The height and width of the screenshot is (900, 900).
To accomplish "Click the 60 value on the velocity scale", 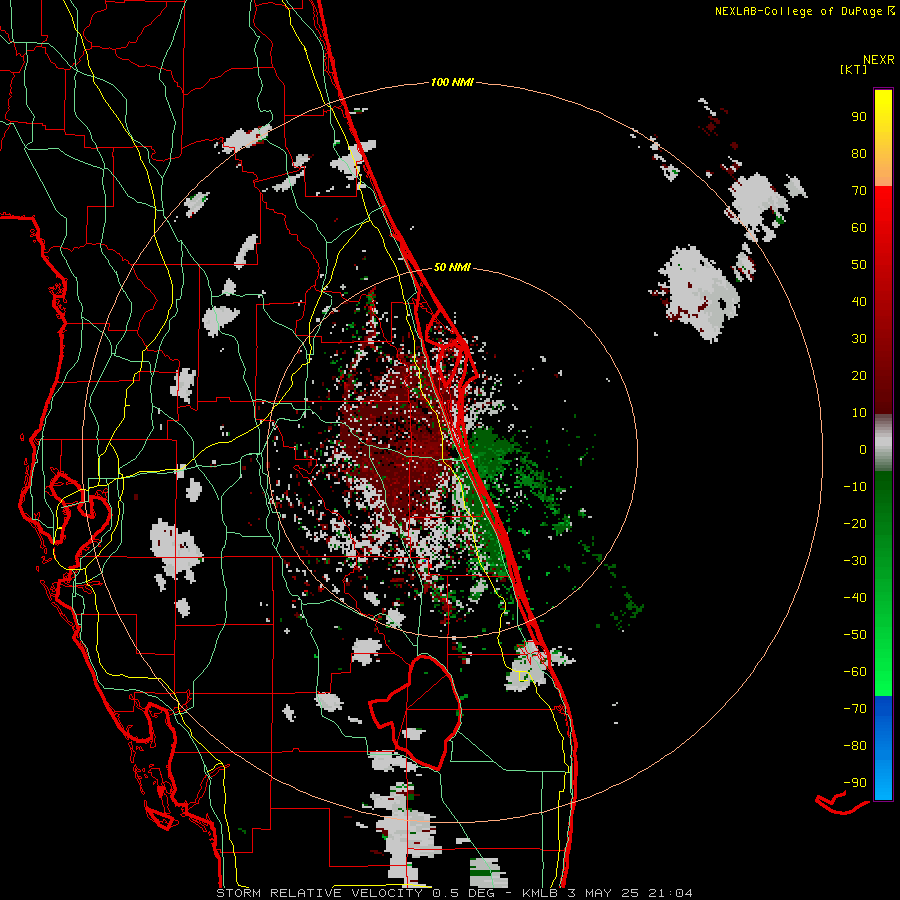I will coord(859,228).
